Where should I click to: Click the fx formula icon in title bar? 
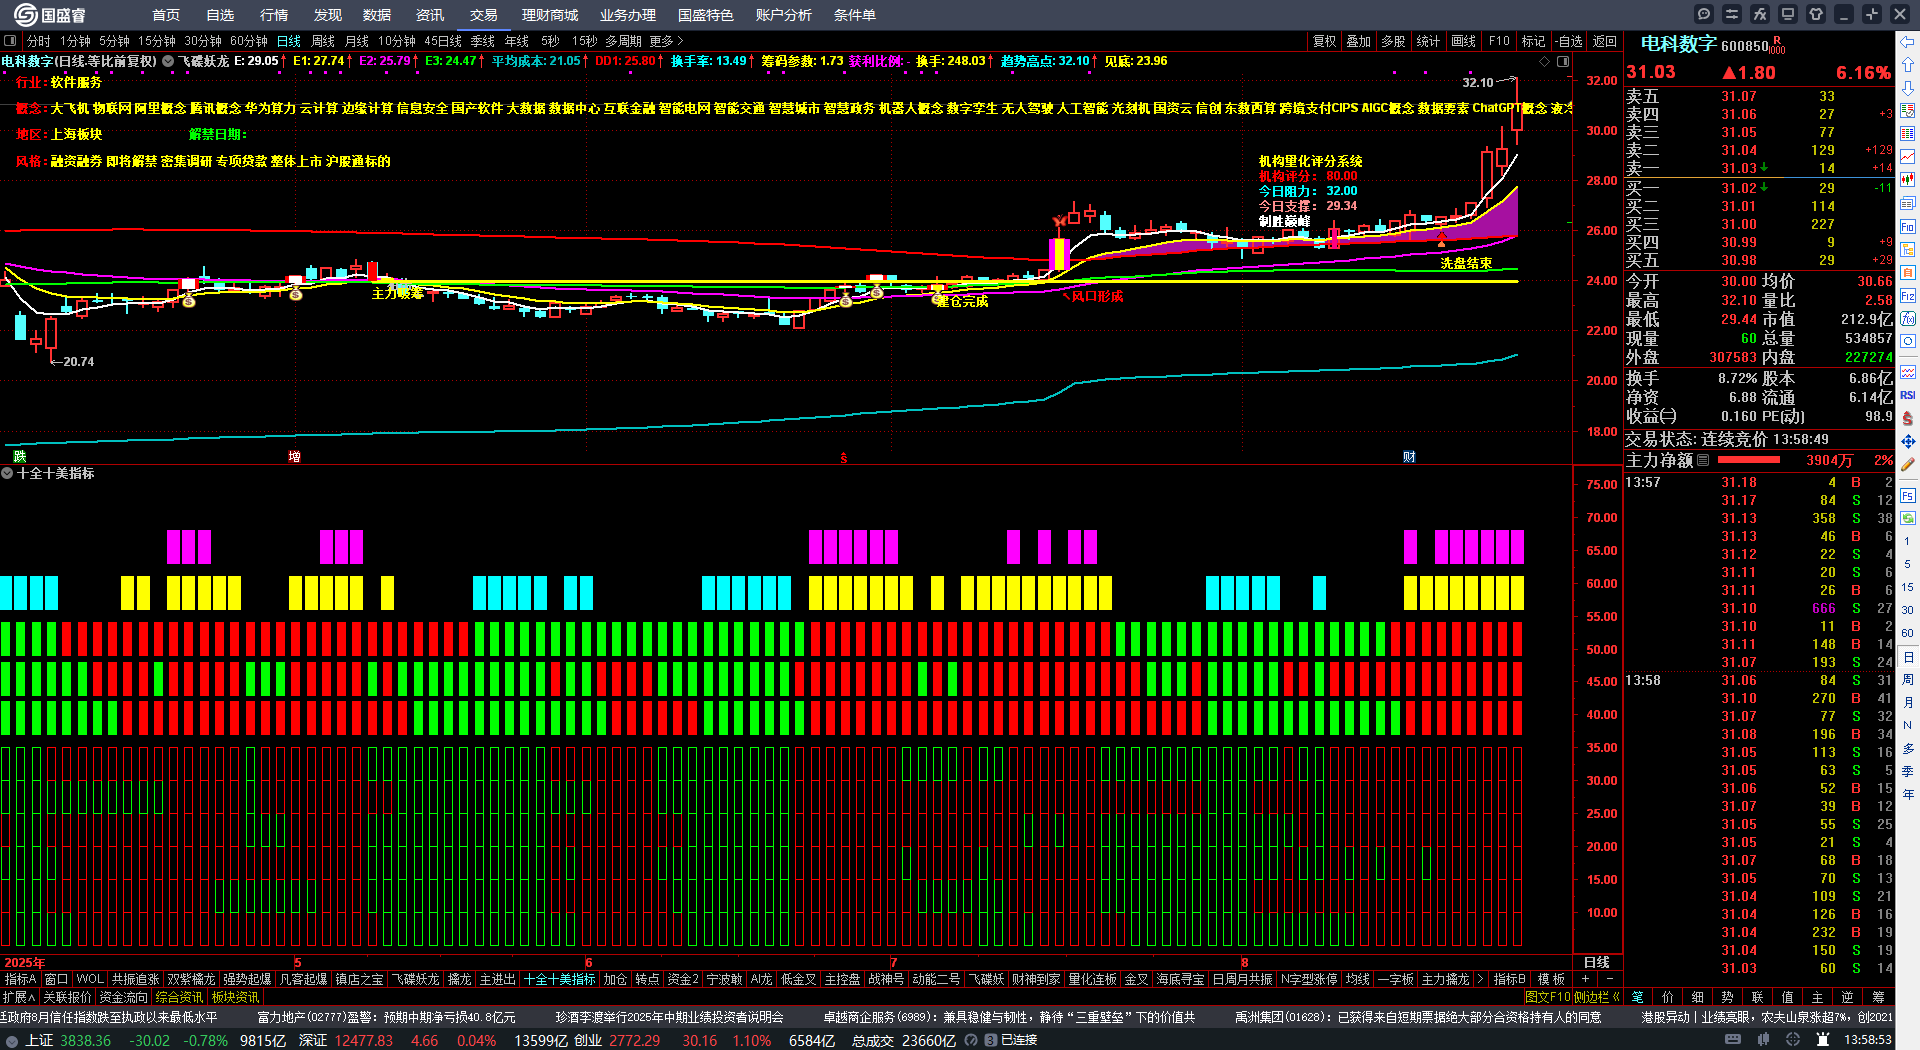(1760, 14)
